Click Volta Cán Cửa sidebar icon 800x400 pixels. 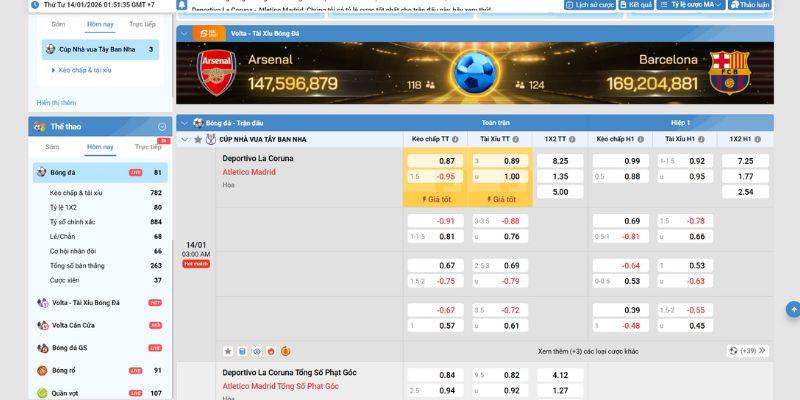pos(43,325)
